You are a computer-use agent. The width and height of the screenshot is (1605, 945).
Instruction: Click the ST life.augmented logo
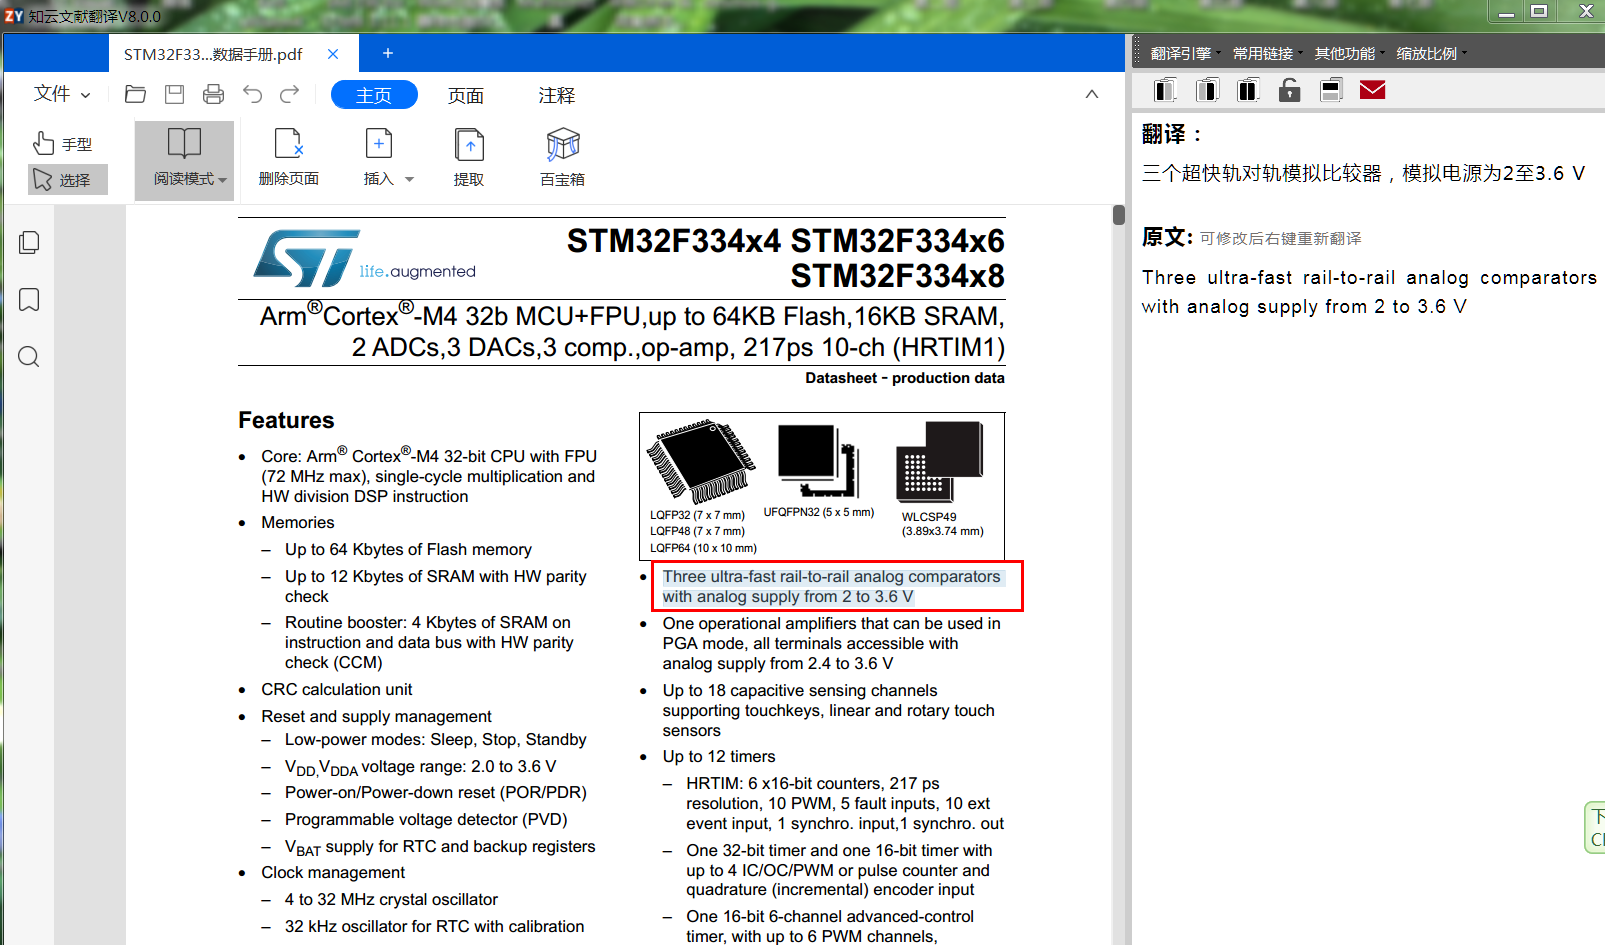coord(365,258)
